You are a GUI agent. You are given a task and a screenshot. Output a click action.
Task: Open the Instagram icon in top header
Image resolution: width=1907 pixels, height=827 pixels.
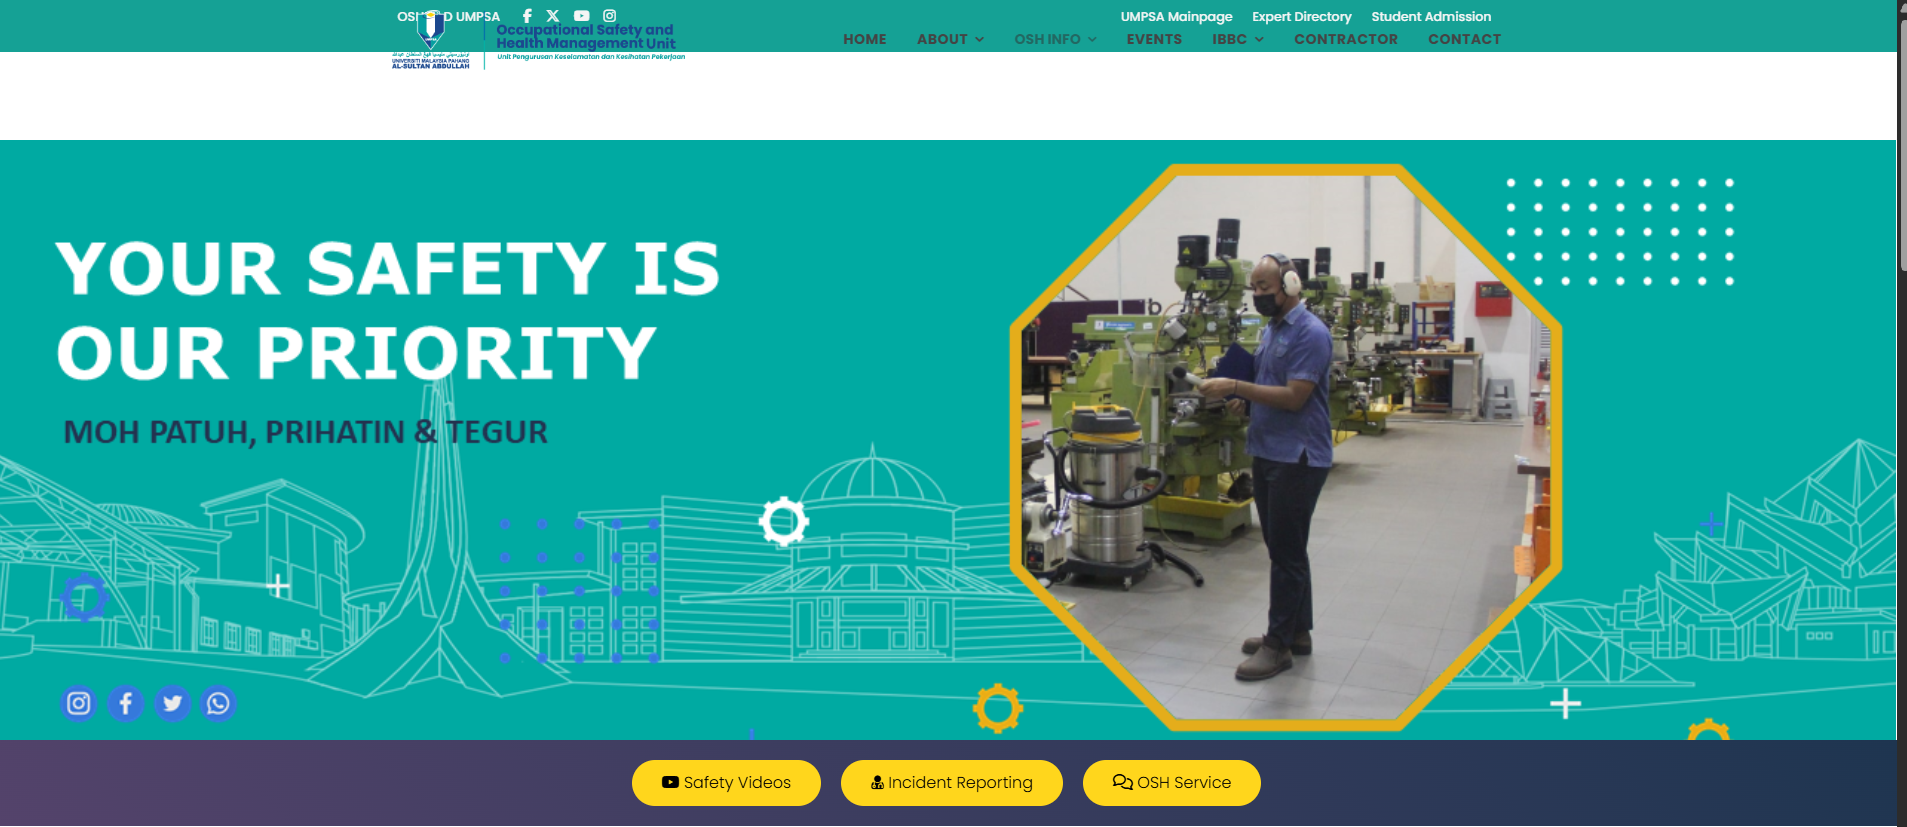coord(609,16)
